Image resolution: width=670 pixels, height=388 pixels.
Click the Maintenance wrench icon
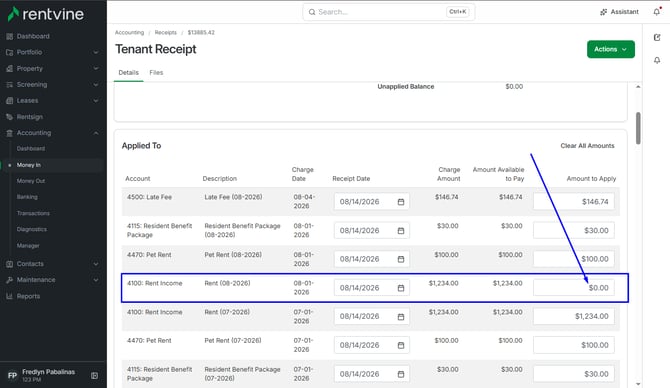[x=9, y=280]
